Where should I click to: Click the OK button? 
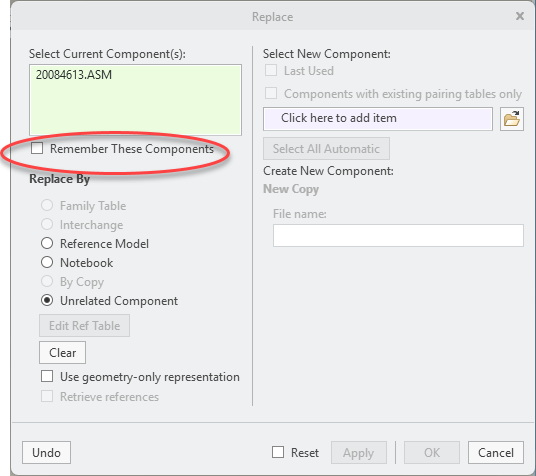point(432,452)
